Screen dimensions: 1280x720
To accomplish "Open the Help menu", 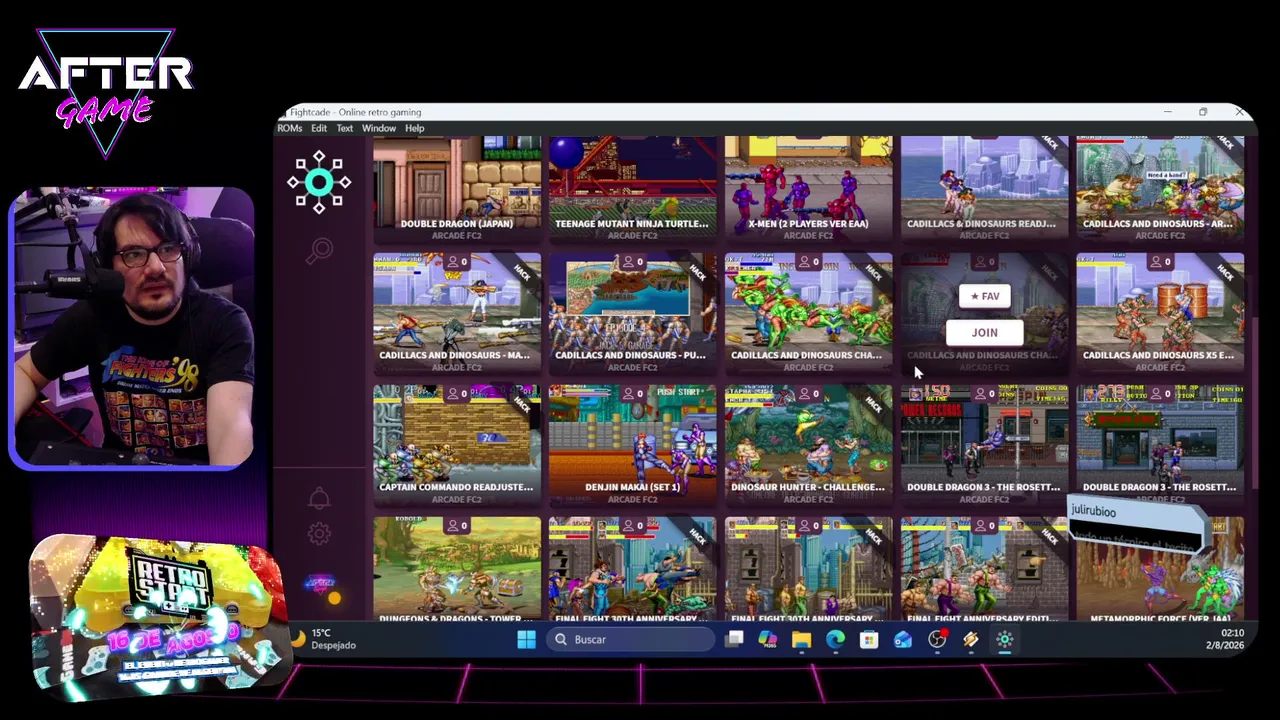I will point(414,128).
